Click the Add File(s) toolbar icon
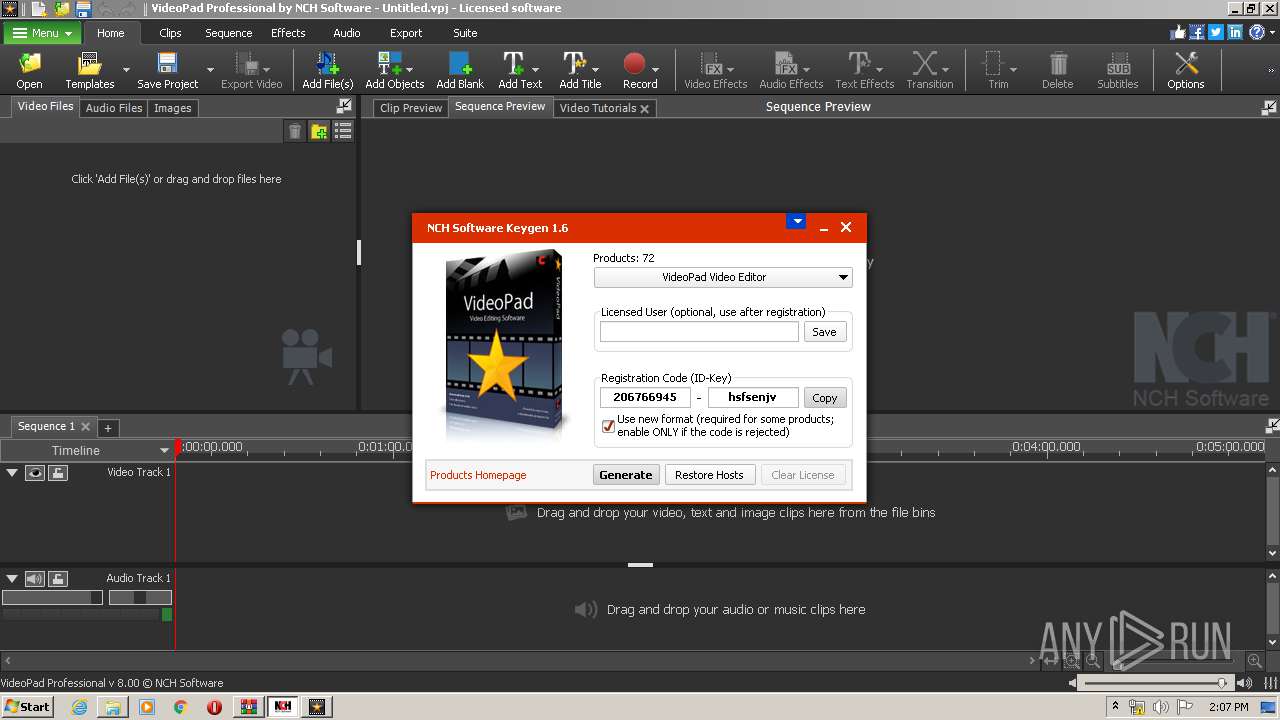The height and width of the screenshot is (720, 1280). [328, 70]
